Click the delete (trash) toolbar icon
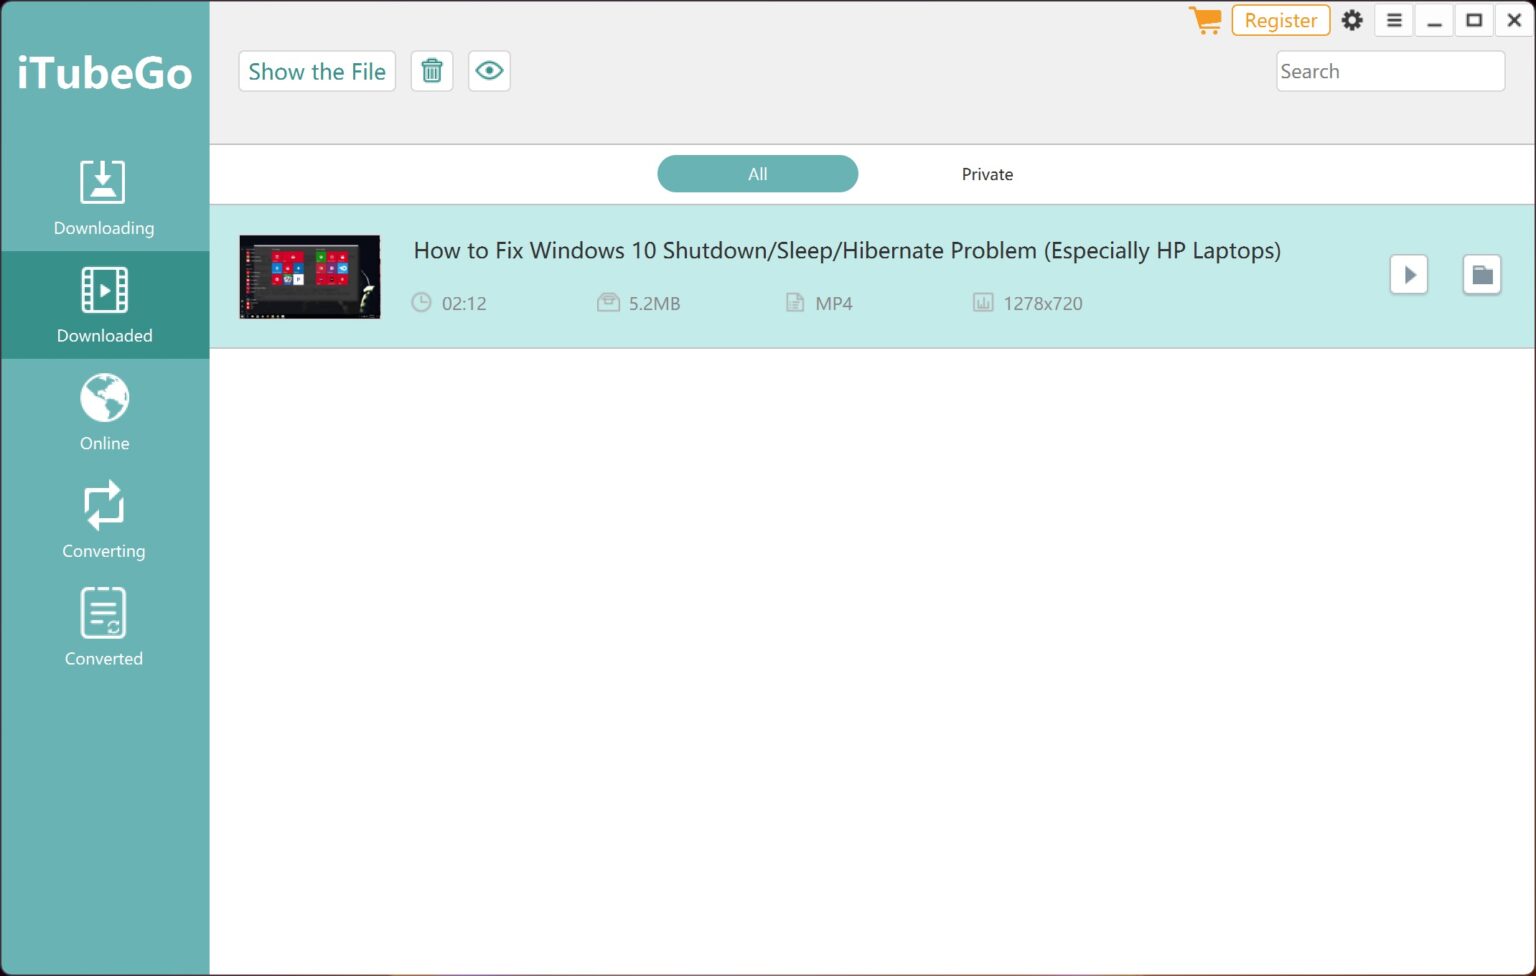 click(x=432, y=70)
